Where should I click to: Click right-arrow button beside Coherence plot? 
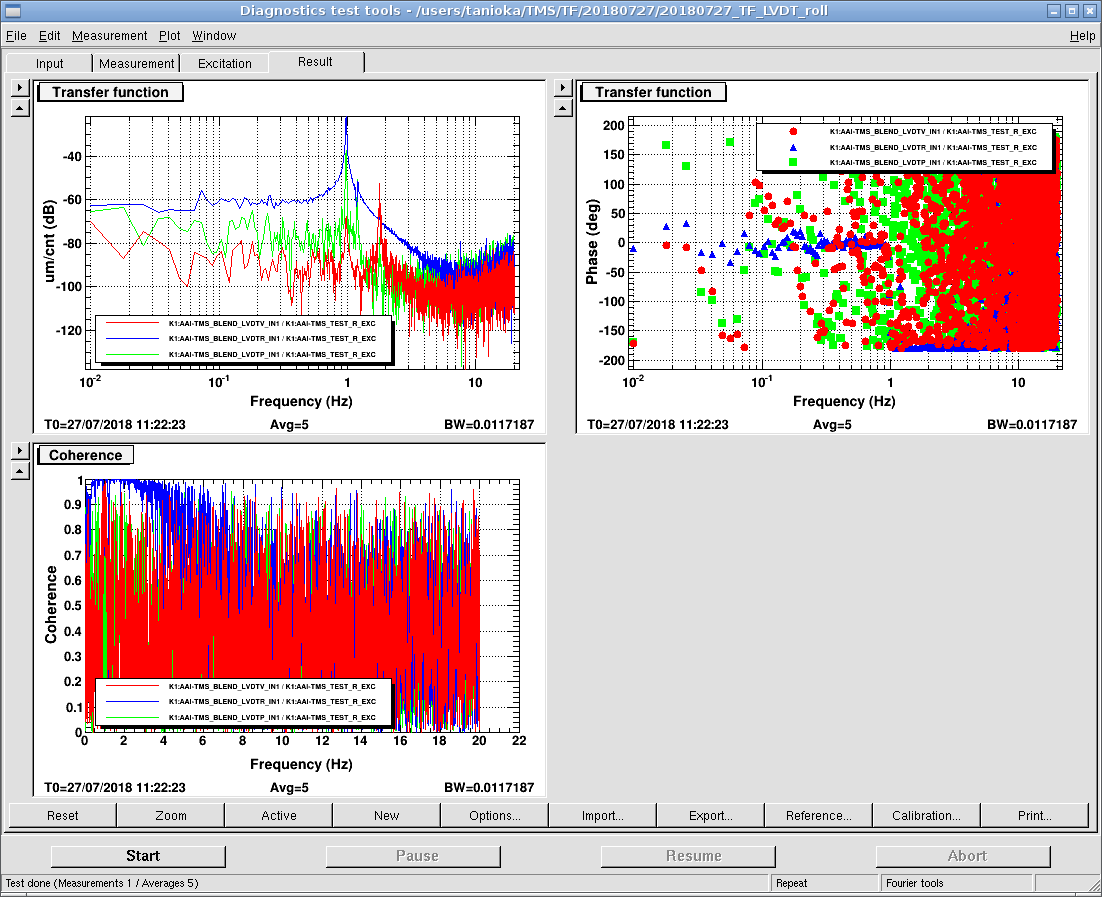[x=19, y=451]
